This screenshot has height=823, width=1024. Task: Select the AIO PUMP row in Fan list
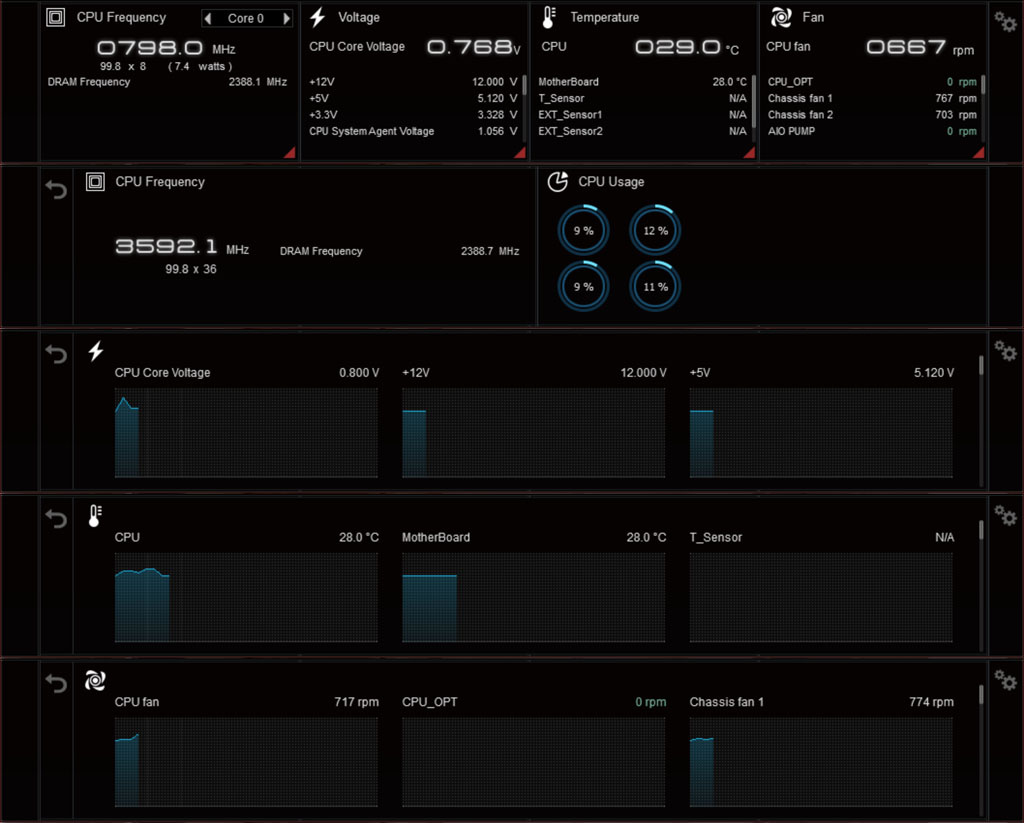(x=872, y=131)
